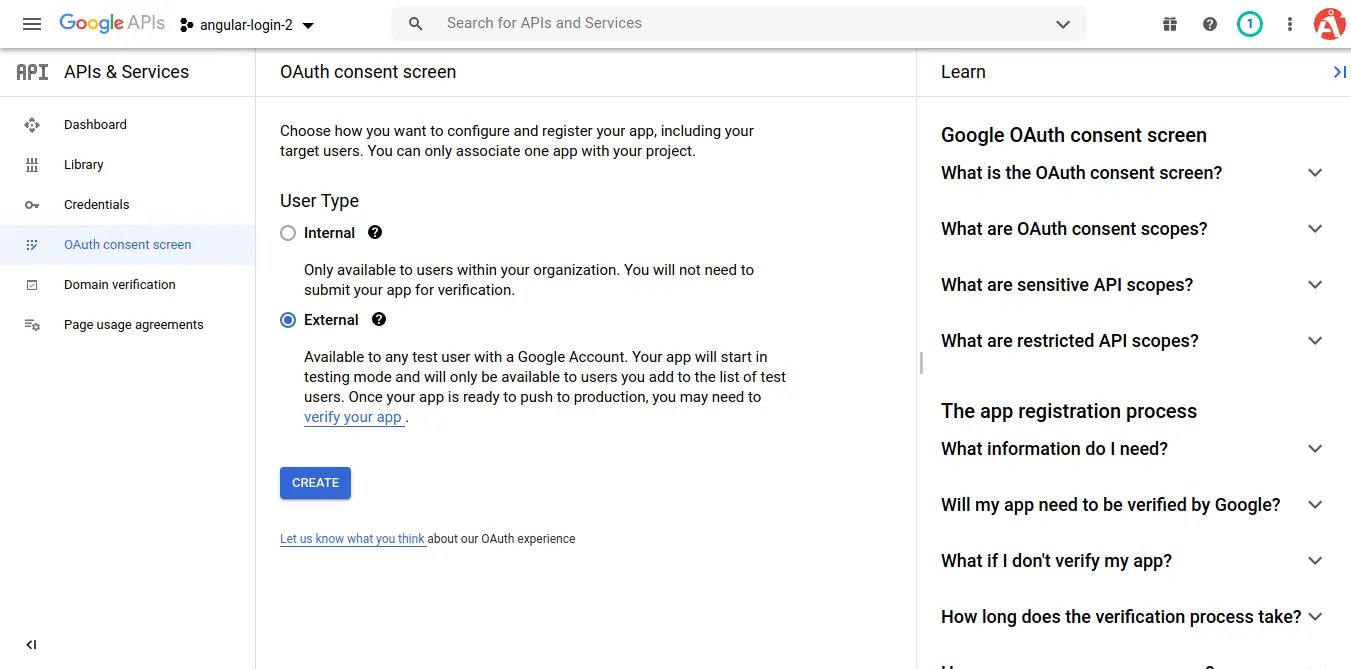The height and width of the screenshot is (669, 1351).
Task: Follow the "verify your app" link
Action: (x=353, y=418)
